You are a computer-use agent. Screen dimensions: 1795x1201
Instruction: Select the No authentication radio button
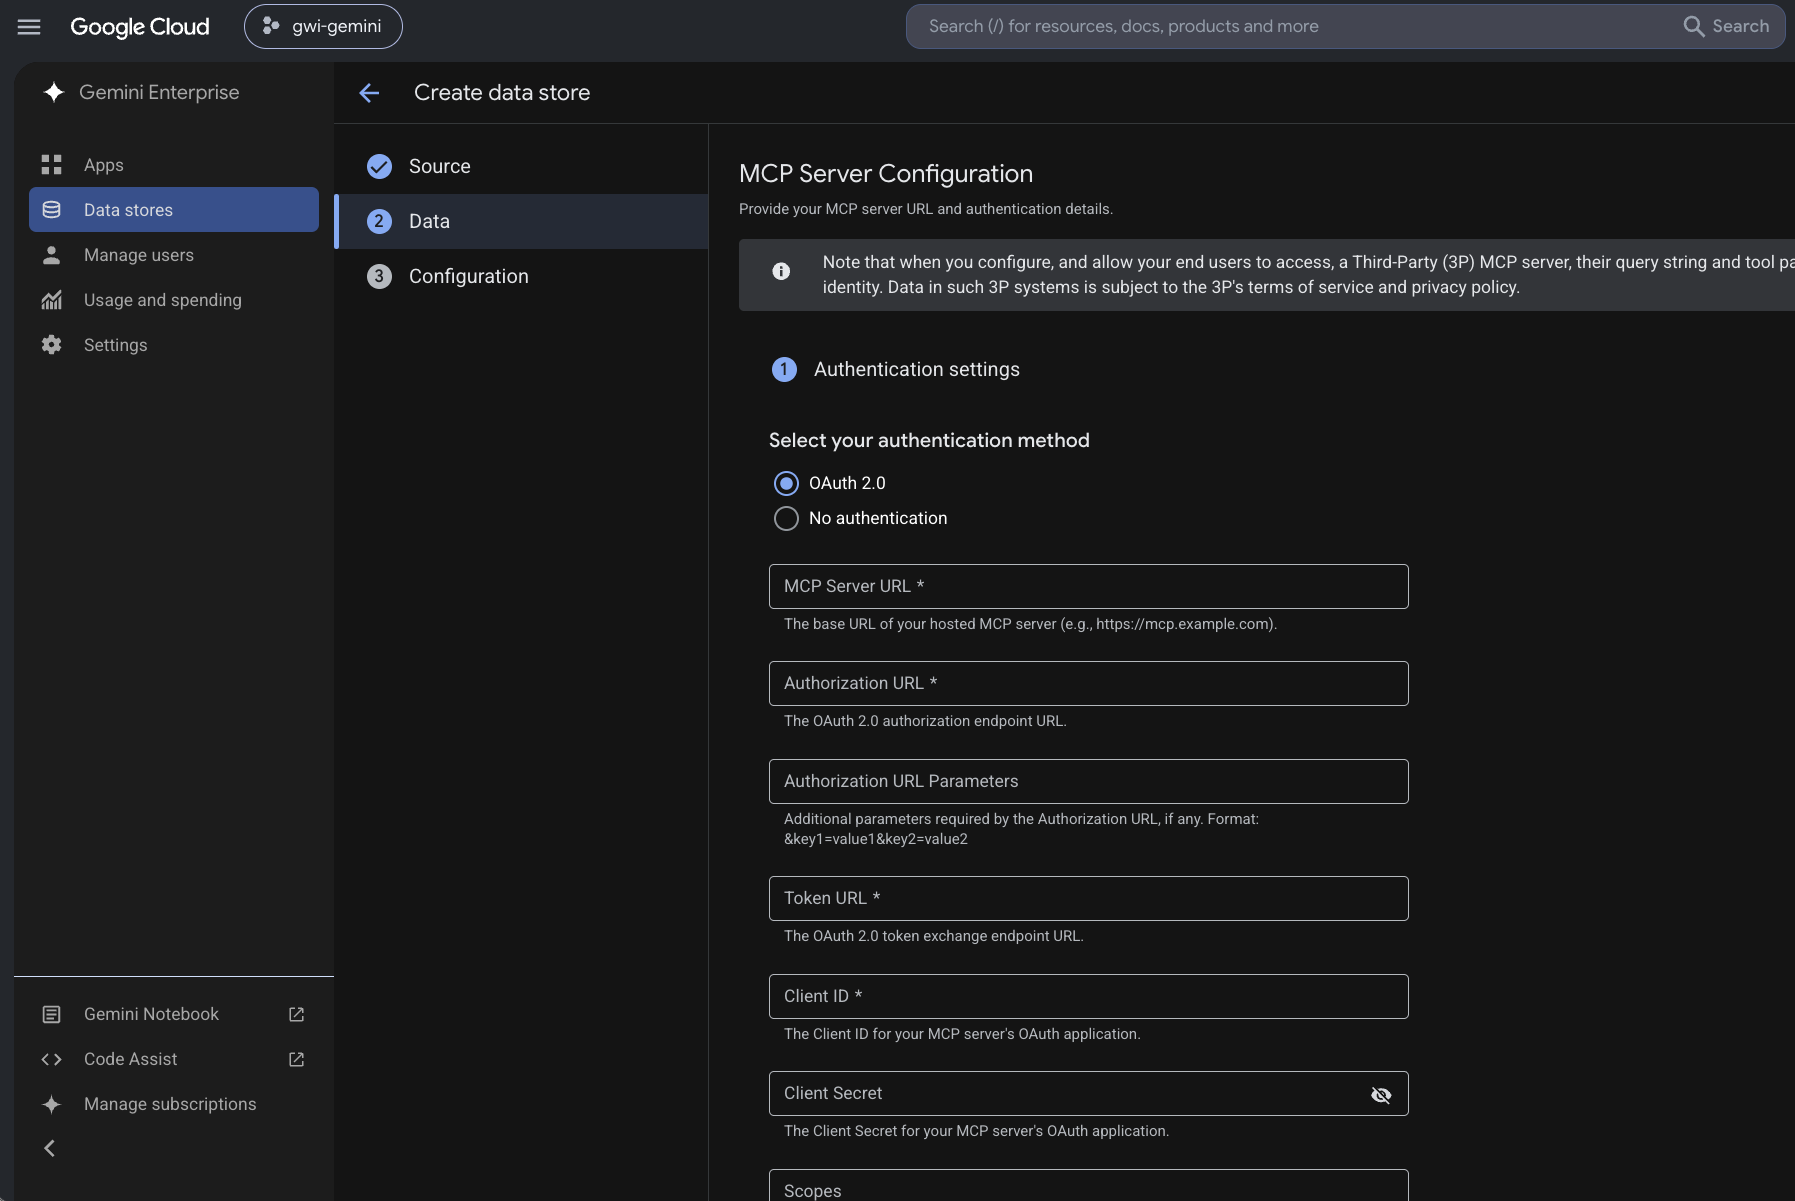[x=786, y=518]
